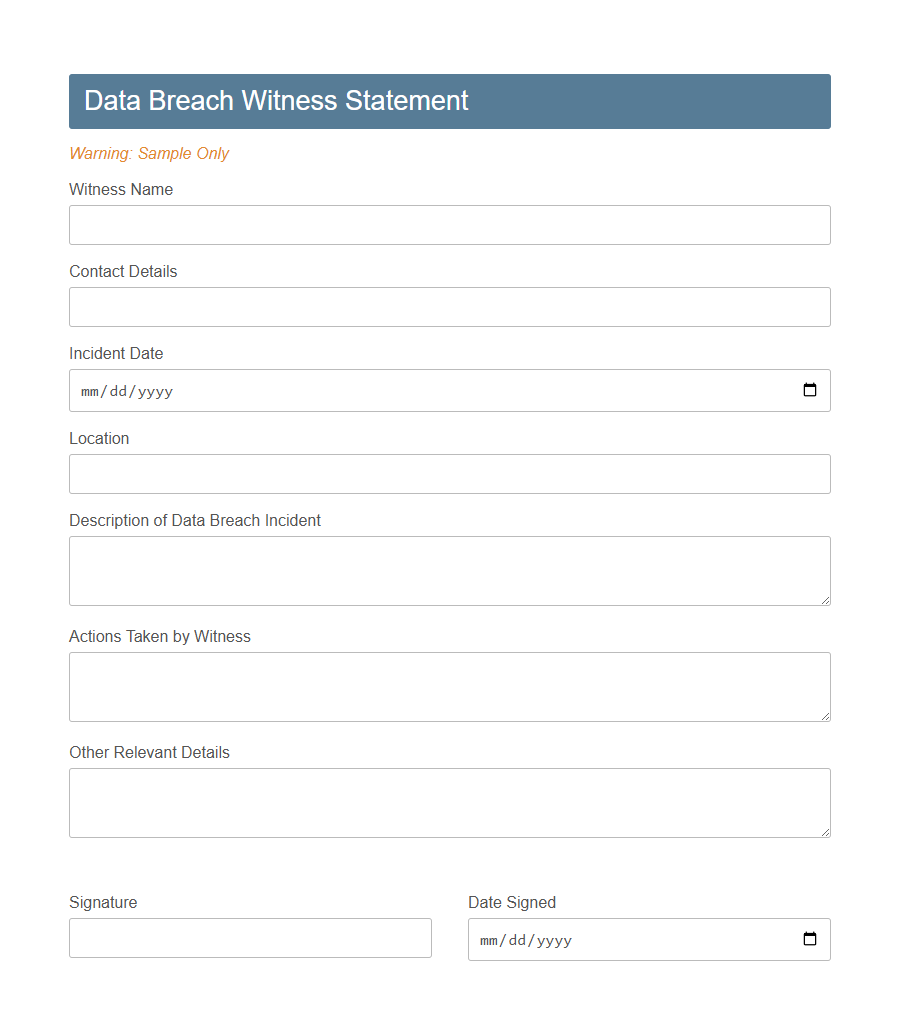
Task: Select the mm segment in Incident Date
Action: 90,391
